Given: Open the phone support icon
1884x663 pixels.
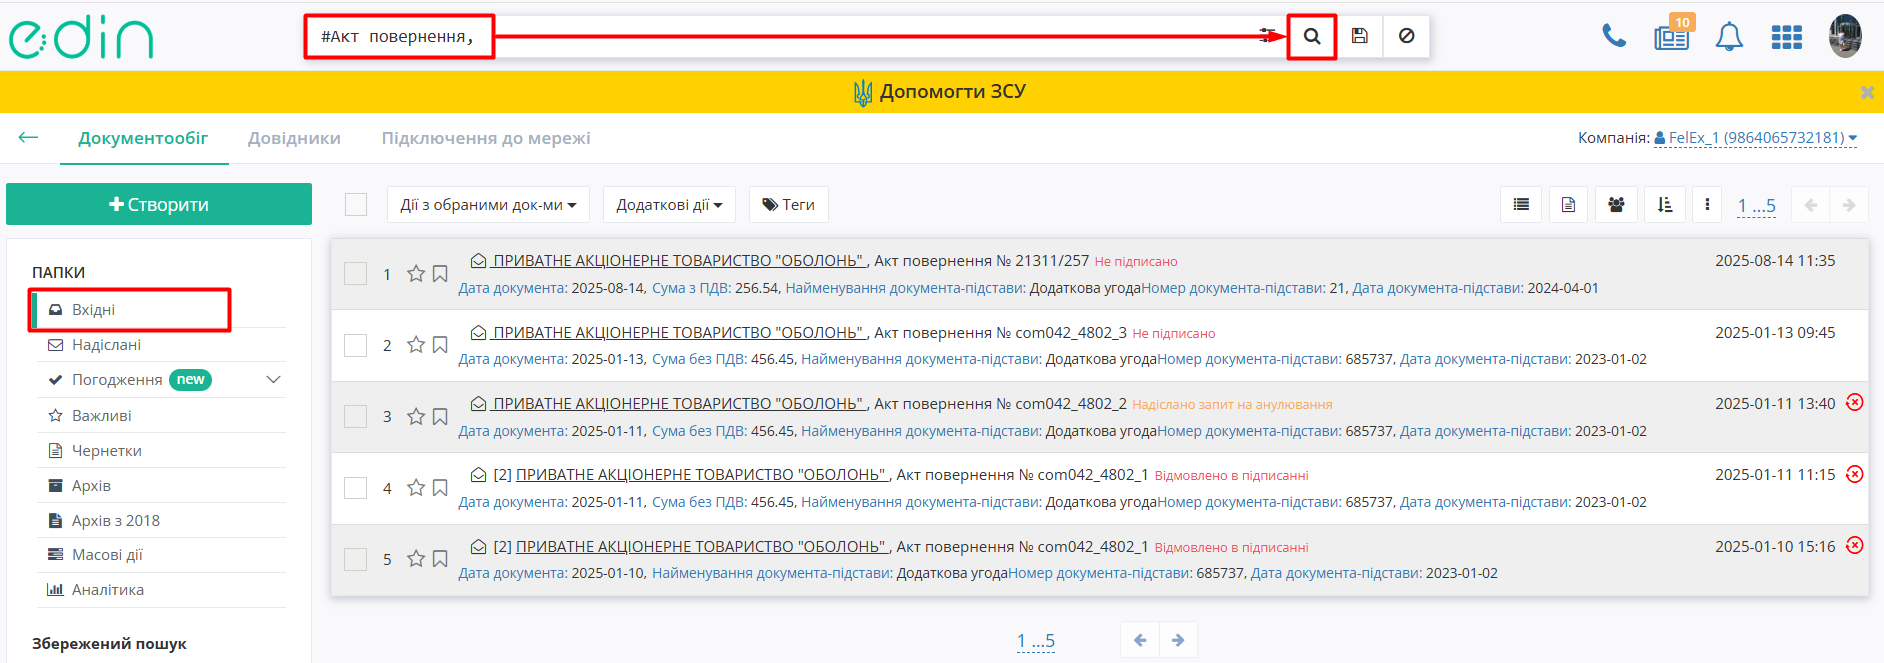Looking at the screenshot, I should pos(1614,36).
